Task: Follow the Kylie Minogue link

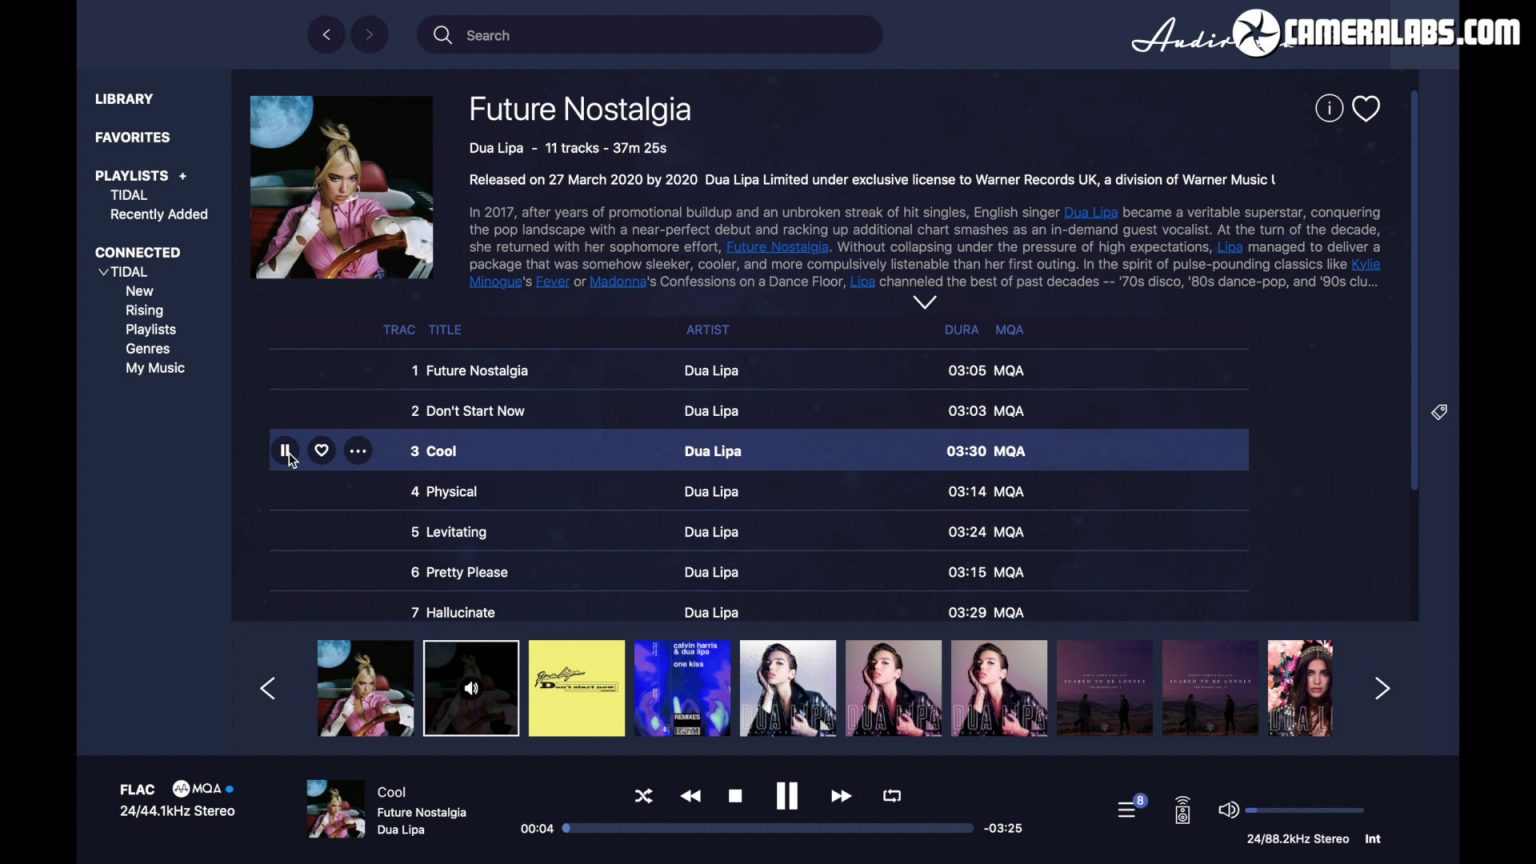Action: pos(1365,264)
